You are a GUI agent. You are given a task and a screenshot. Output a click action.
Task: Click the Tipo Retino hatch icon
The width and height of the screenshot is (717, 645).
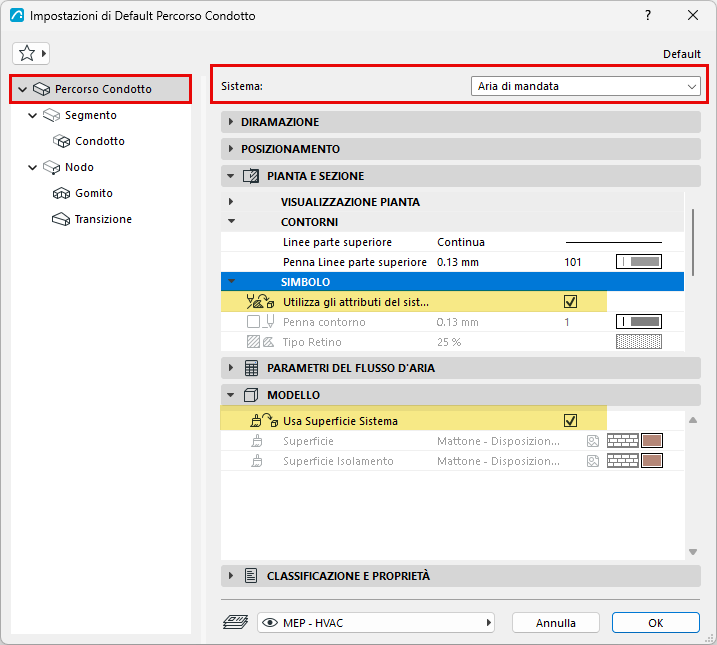point(260,342)
